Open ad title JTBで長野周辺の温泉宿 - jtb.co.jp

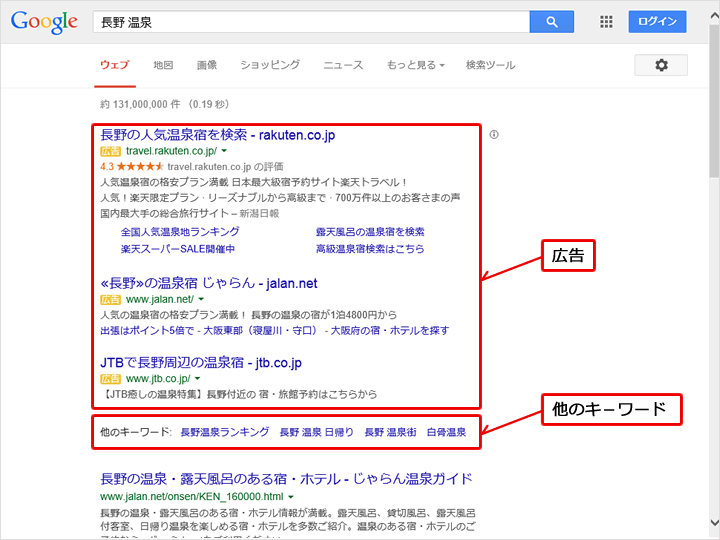201,362
